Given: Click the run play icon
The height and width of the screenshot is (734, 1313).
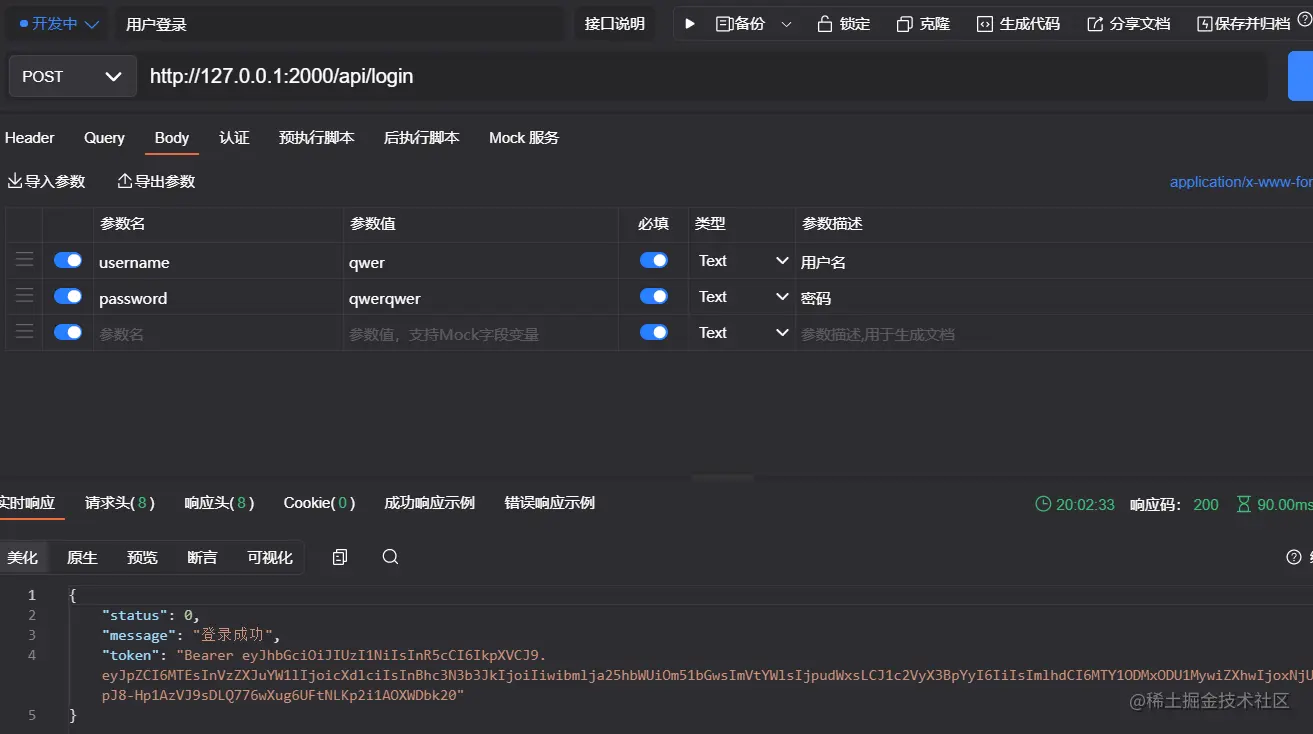Looking at the screenshot, I should tap(690, 23).
